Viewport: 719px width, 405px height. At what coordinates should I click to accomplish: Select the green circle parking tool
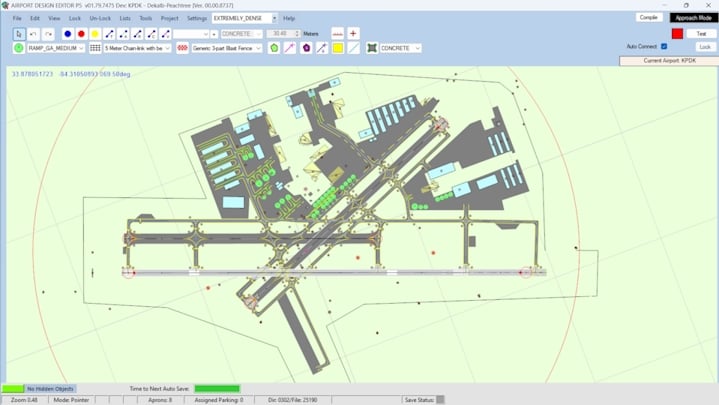pos(19,48)
